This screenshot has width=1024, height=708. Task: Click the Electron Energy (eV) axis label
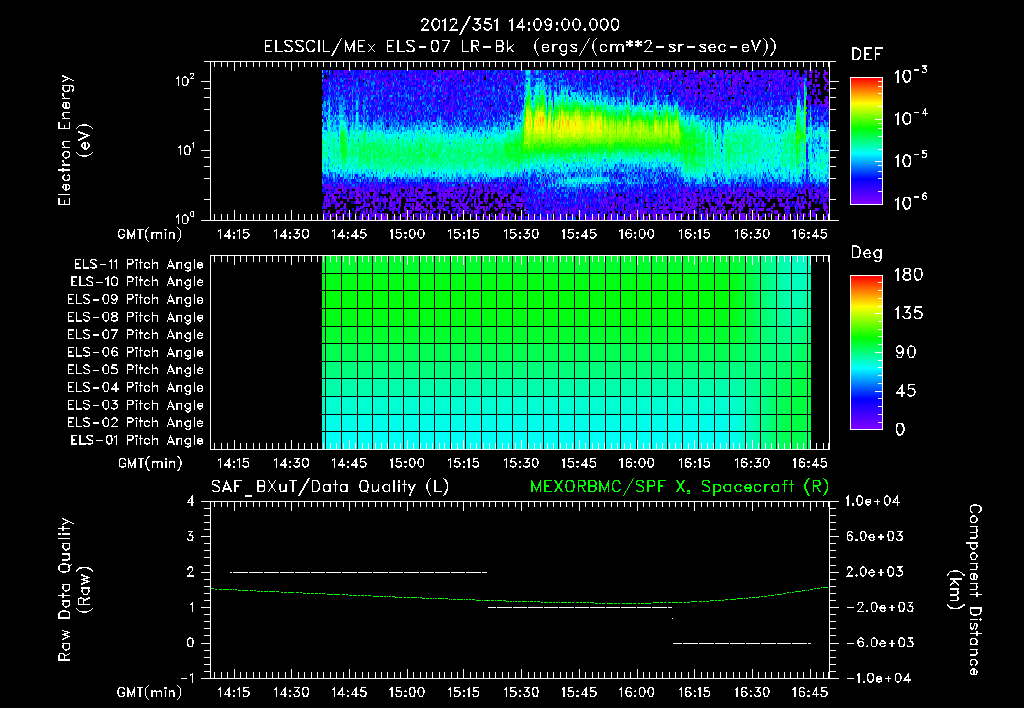pyautogui.click(x=74, y=140)
